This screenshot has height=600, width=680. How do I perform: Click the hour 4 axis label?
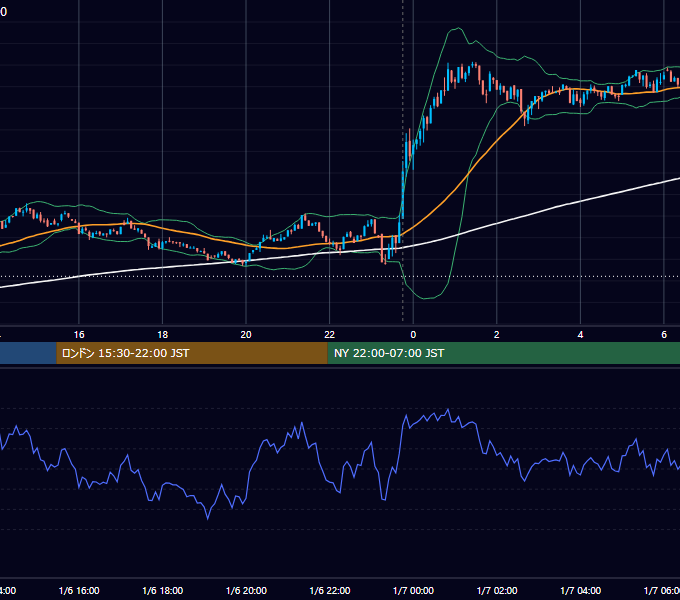pyautogui.click(x=580, y=335)
